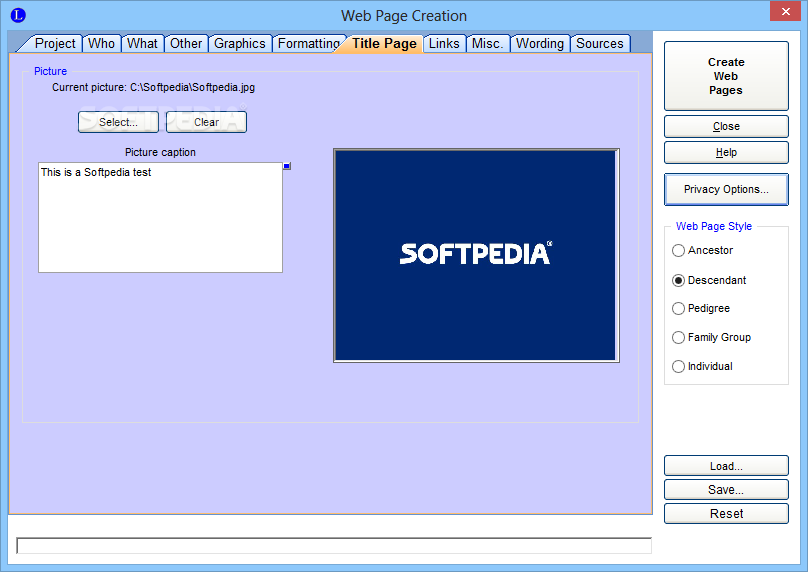Open the Links tab
The width and height of the screenshot is (808, 572).
[x=444, y=43]
